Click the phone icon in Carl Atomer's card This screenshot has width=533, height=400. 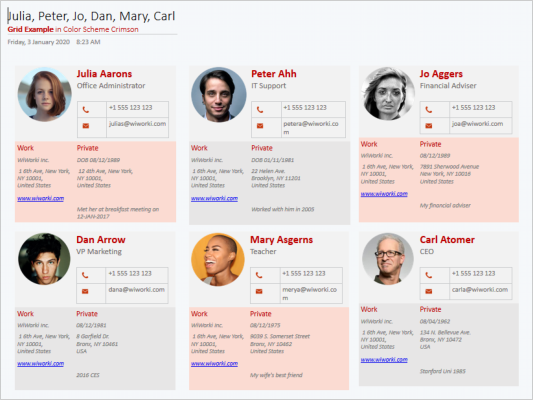pyautogui.click(x=429, y=275)
